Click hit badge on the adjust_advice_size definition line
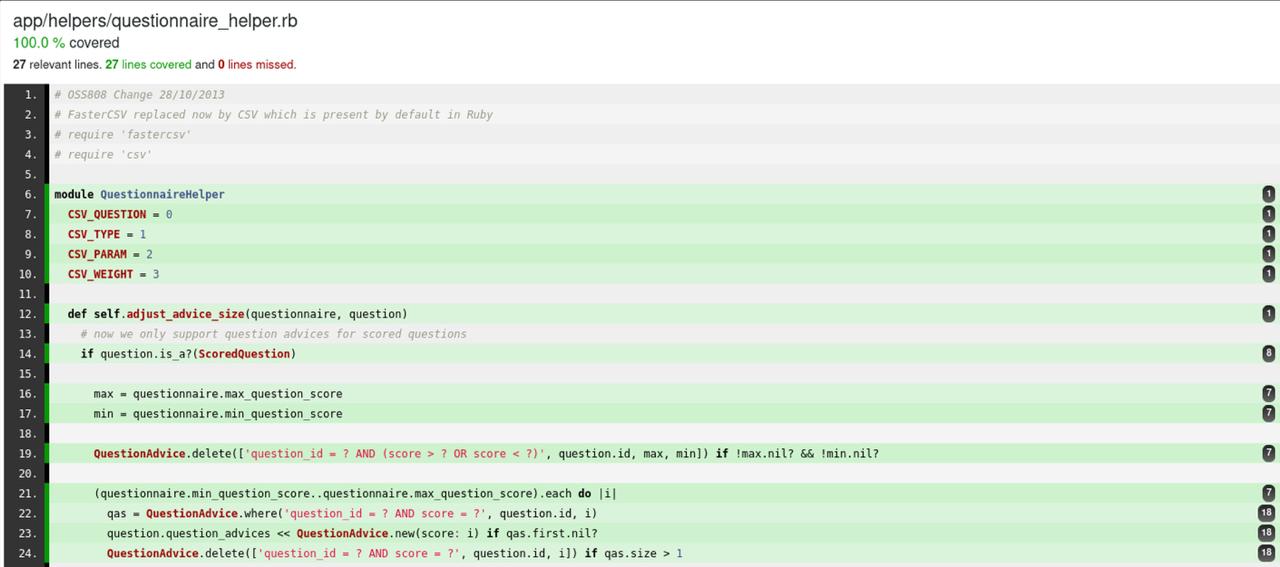Image resolution: width=1280 pixels, height=567 pixels. (1268, 314)
